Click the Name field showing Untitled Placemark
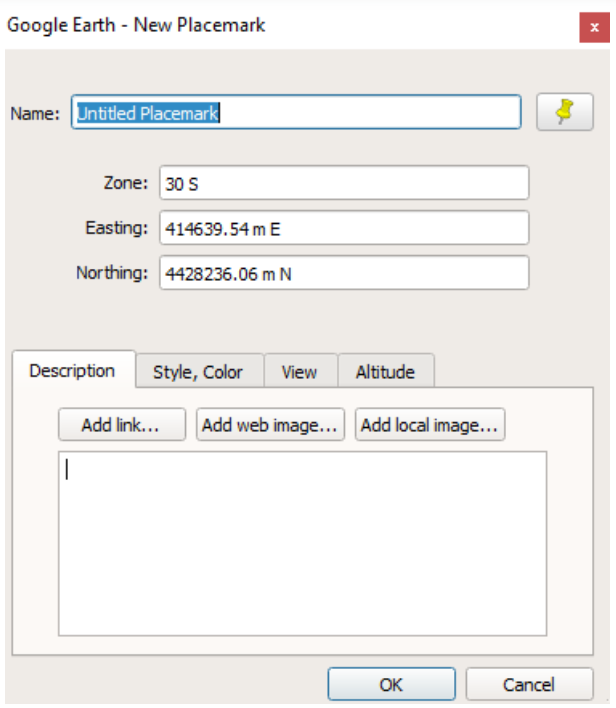 [296, 112]
